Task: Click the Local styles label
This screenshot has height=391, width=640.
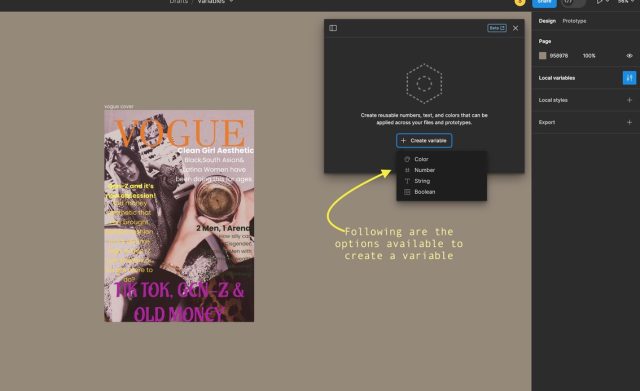Action: (553, 100)
